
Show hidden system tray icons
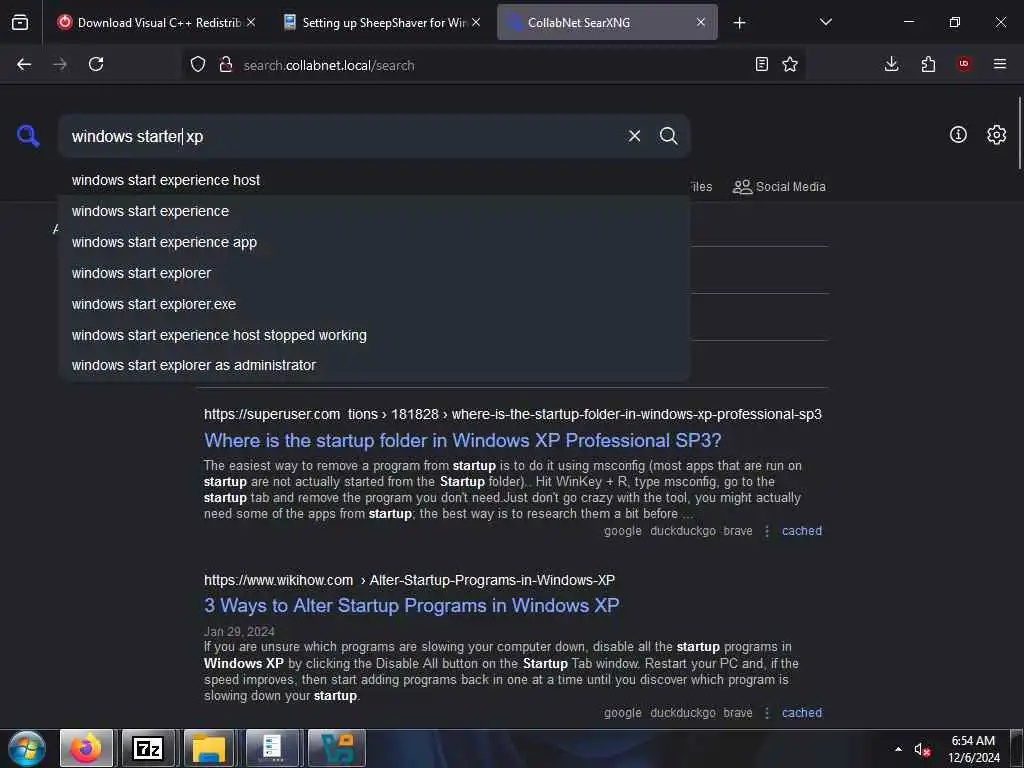[x=898, y=749]
